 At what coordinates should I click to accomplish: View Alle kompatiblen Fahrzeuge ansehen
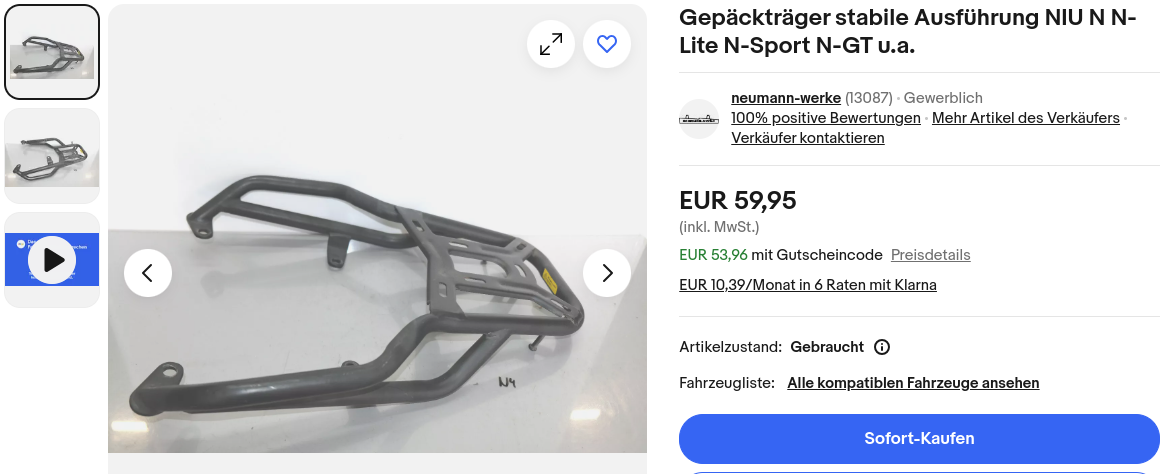pyautogui.click(x=913, y=383)
